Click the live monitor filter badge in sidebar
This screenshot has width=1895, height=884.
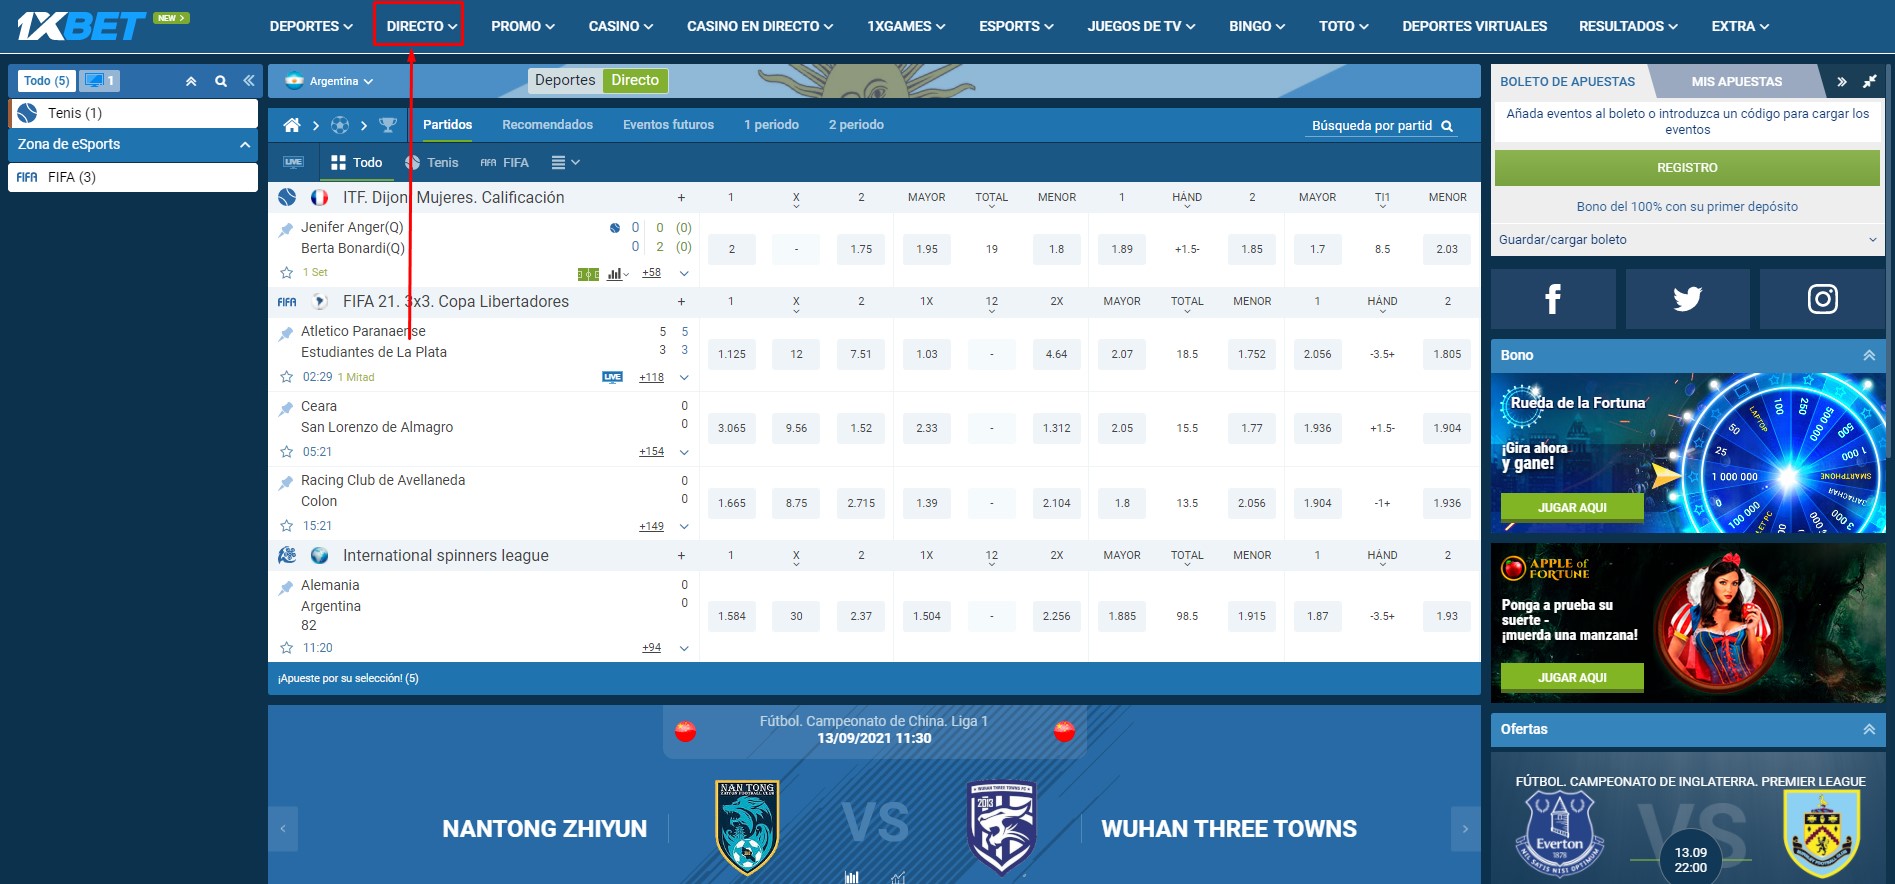click(x=100, y=81)
